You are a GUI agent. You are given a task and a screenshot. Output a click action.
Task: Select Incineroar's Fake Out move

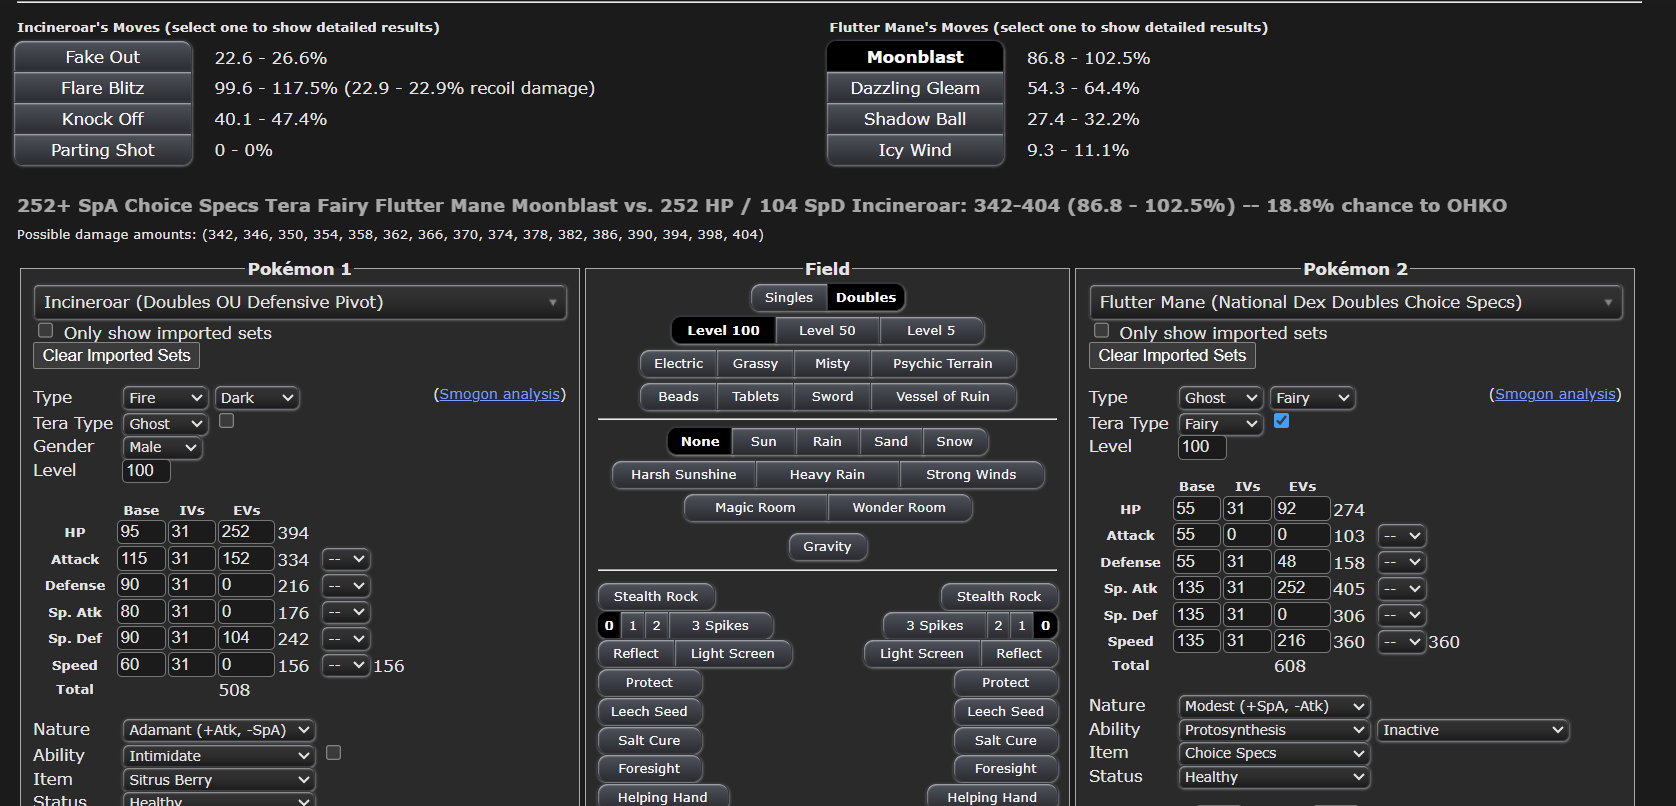click(103, 57)
